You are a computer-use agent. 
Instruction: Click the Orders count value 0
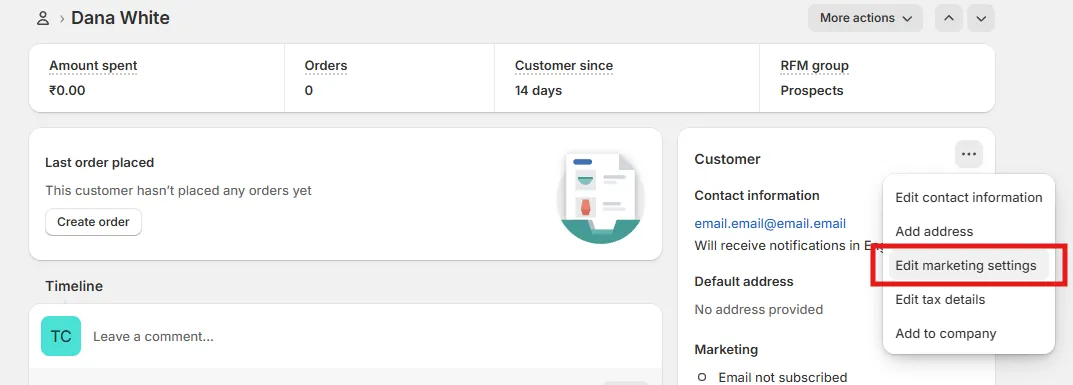click(x=309, y=91)
